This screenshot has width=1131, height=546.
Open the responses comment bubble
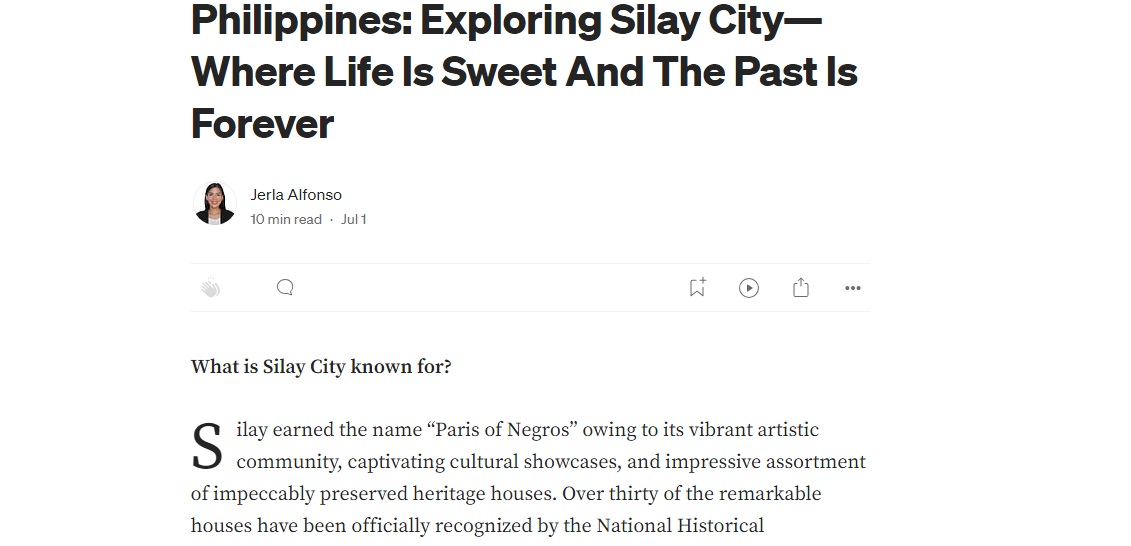tap(285, 288)
